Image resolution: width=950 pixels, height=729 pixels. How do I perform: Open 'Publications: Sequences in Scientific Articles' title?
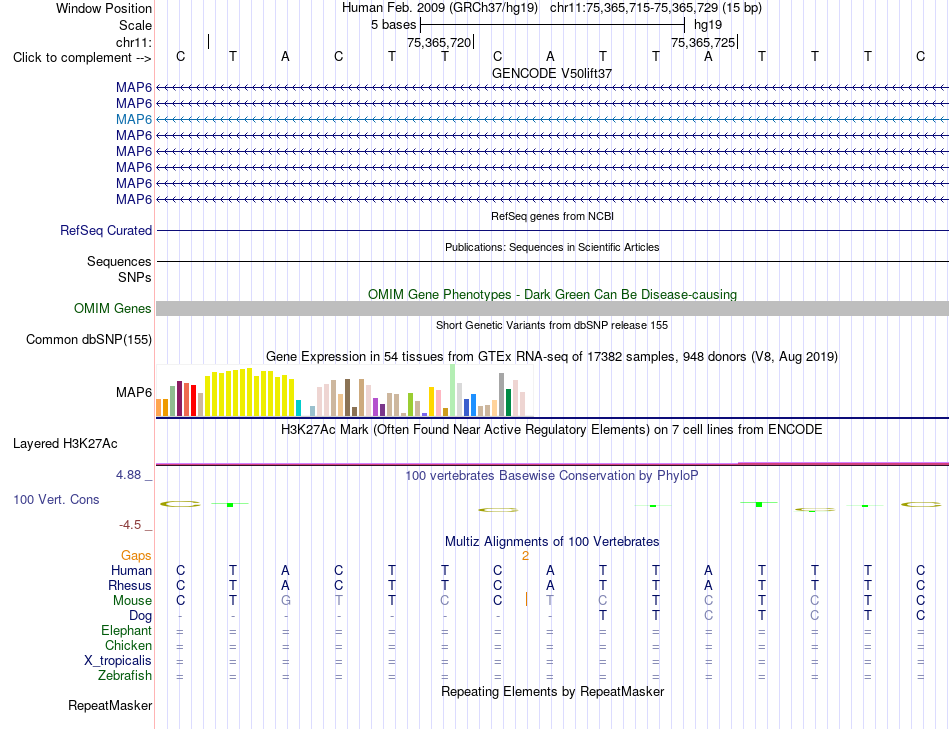[552, 247]
